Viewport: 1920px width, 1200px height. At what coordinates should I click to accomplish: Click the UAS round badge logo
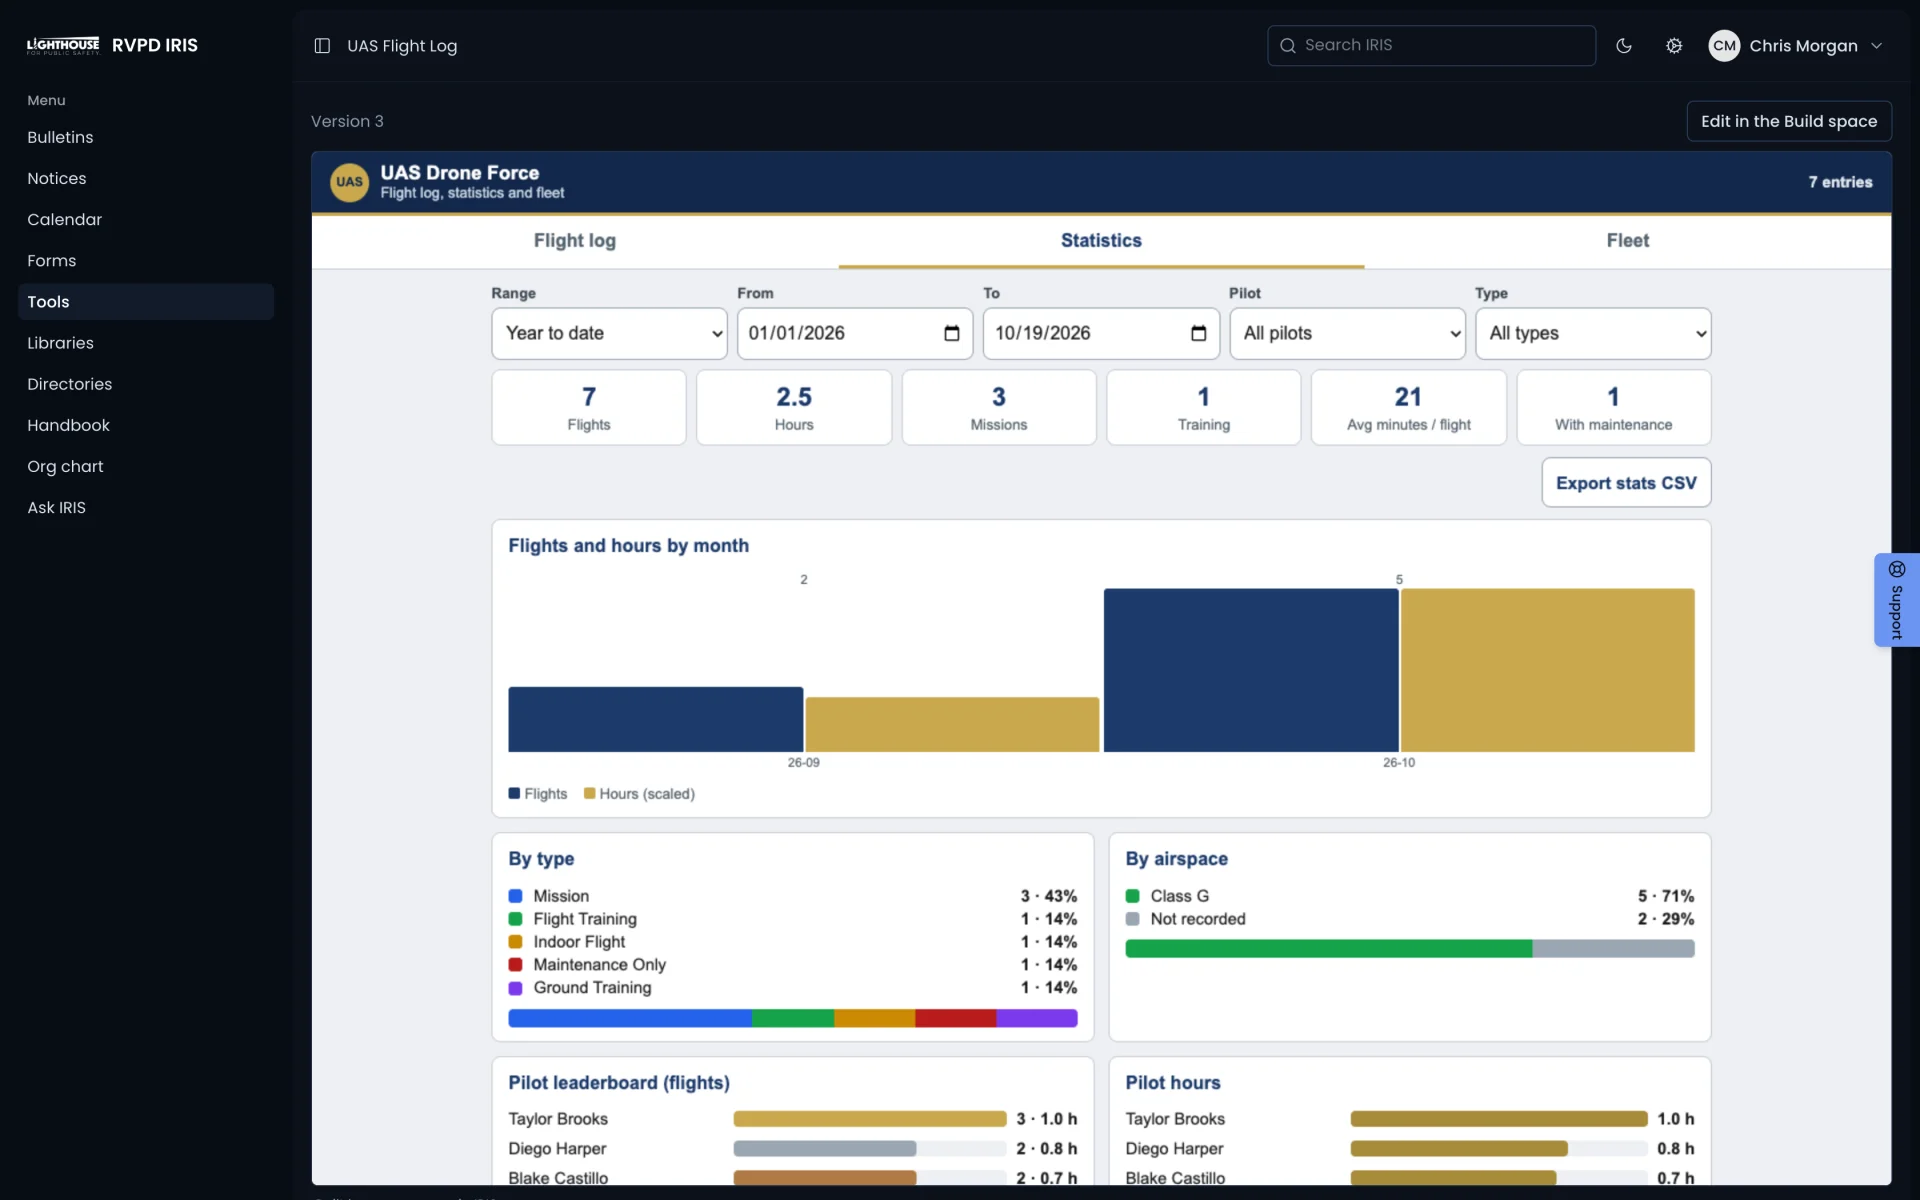[349, 182]
